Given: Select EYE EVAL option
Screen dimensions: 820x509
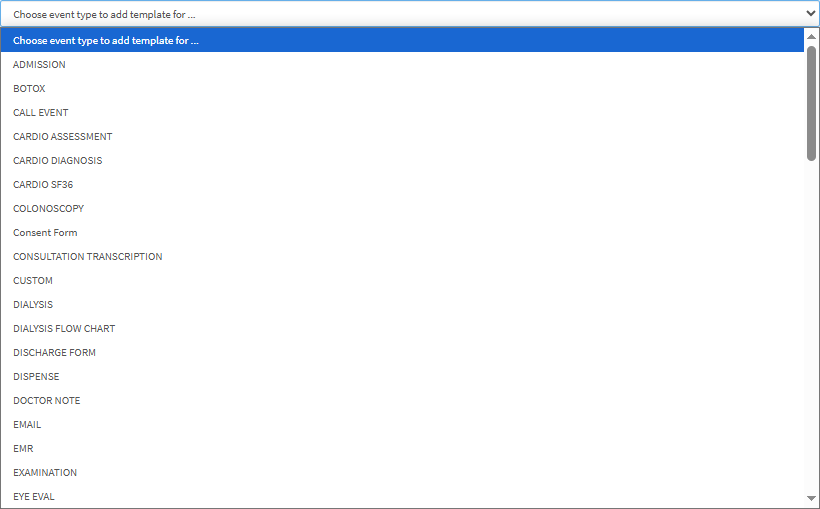Looking at the screenshot, I should tap(402, 496).
